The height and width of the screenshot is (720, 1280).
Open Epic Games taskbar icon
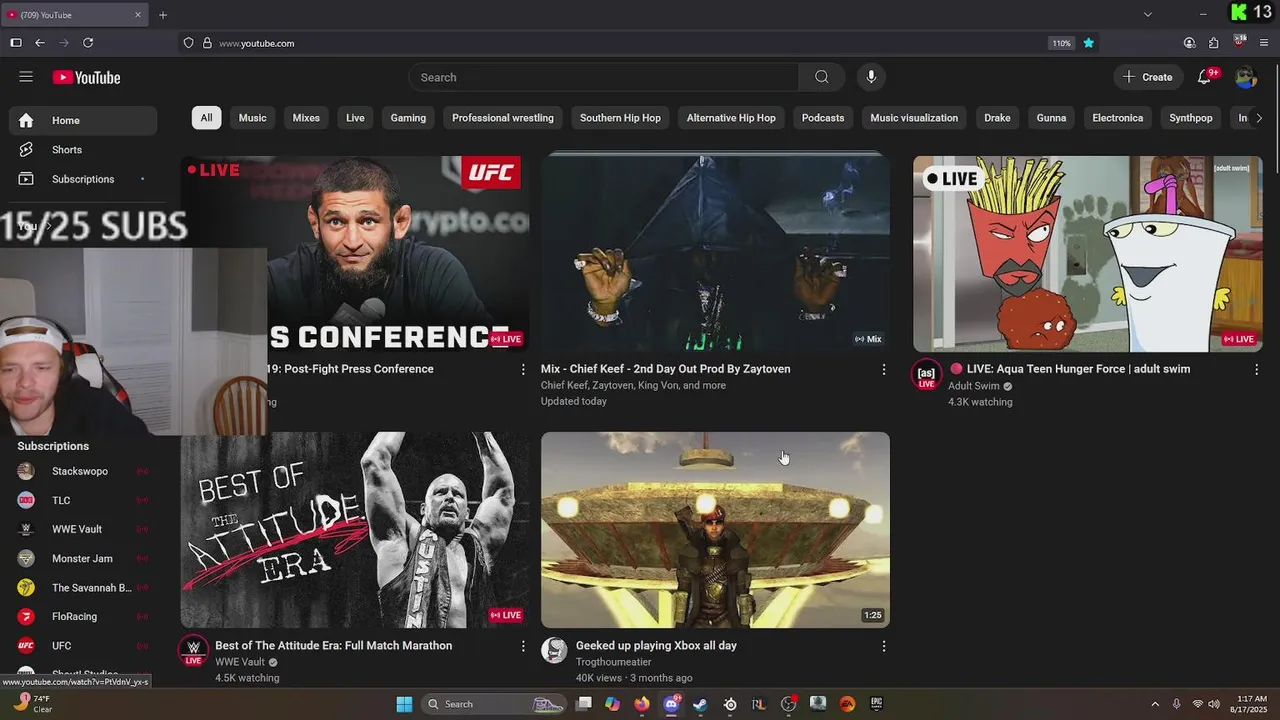pyautogui.click(x=876, y=704)
